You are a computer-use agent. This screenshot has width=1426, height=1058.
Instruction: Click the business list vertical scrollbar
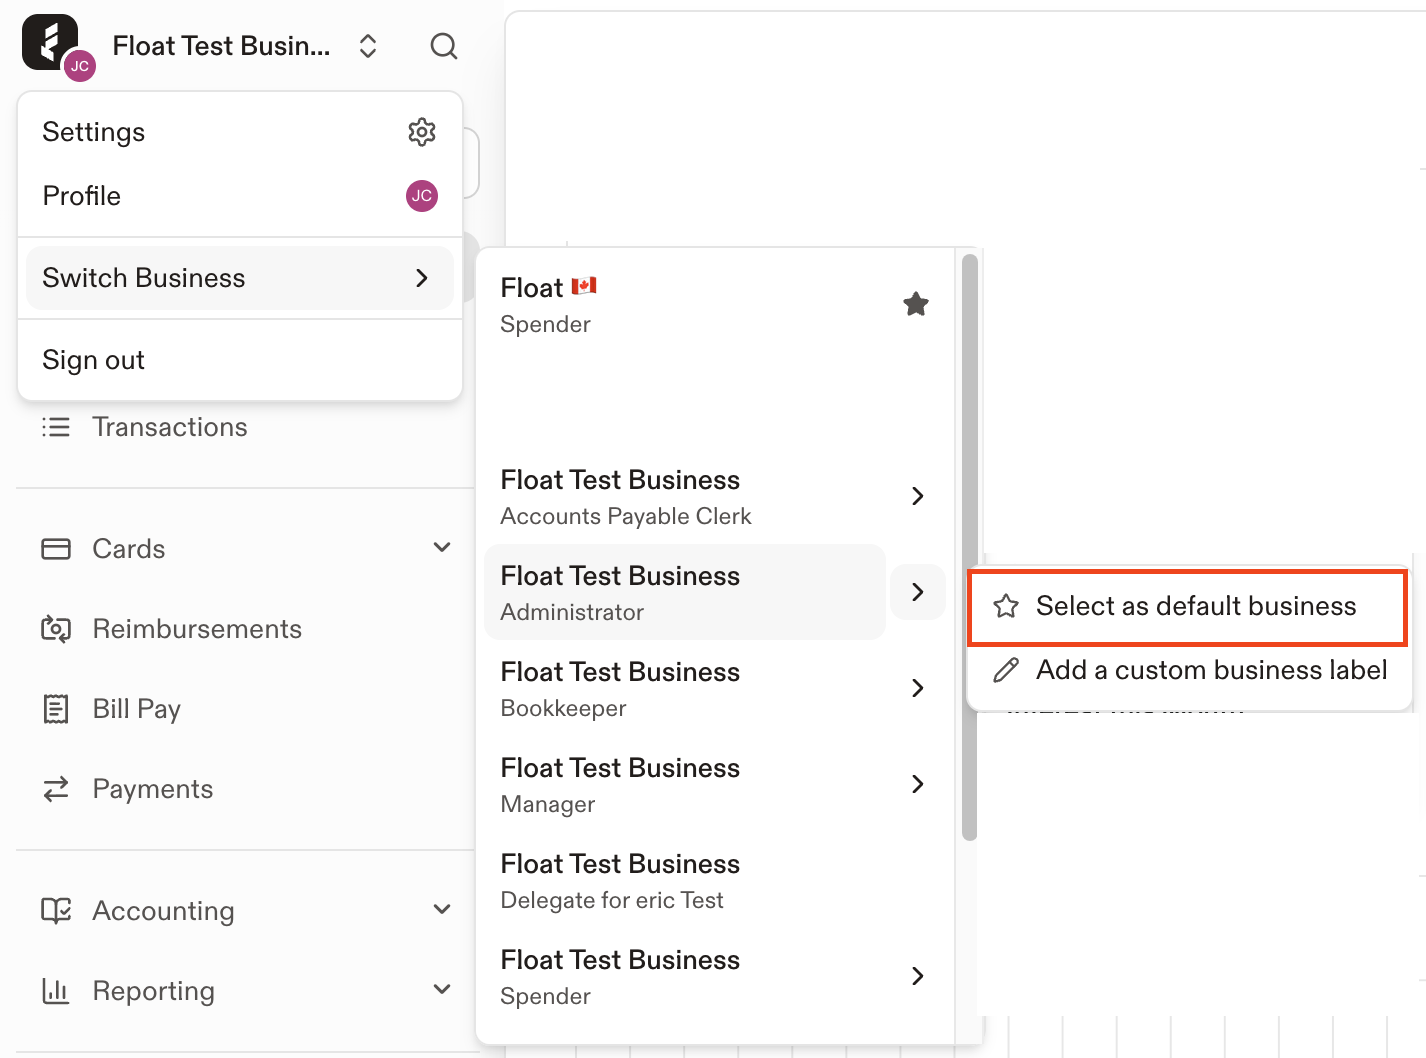969,548
